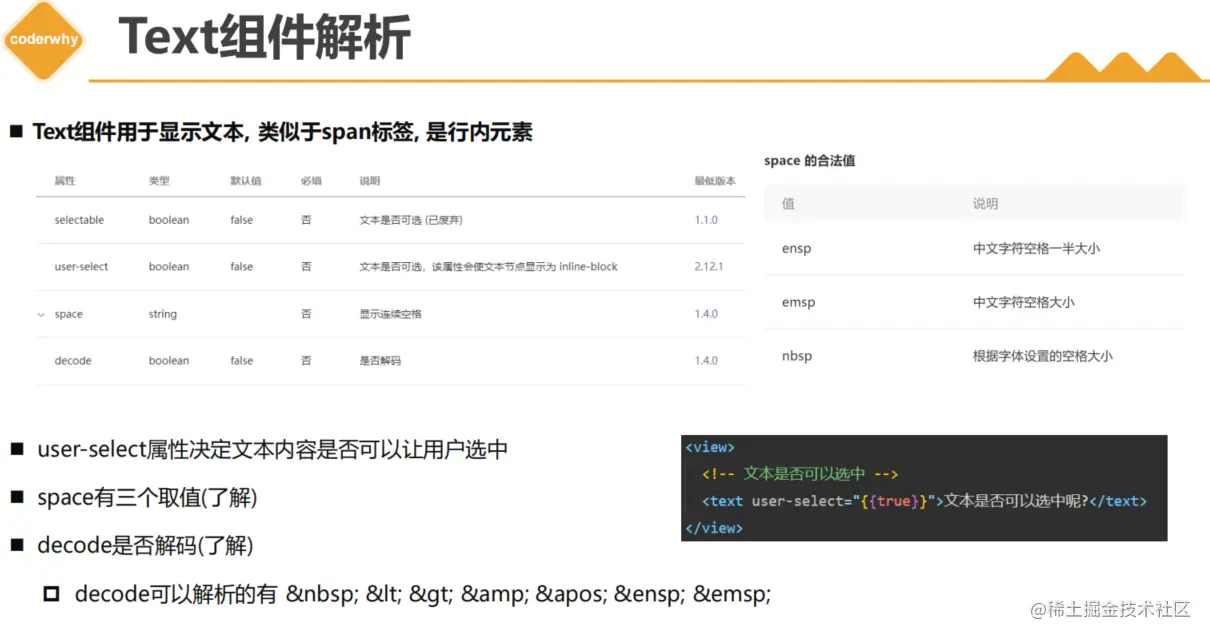Select the 是否解码 table description
The width and height of the screenshot is (1210, 639).
pos(380,361)
